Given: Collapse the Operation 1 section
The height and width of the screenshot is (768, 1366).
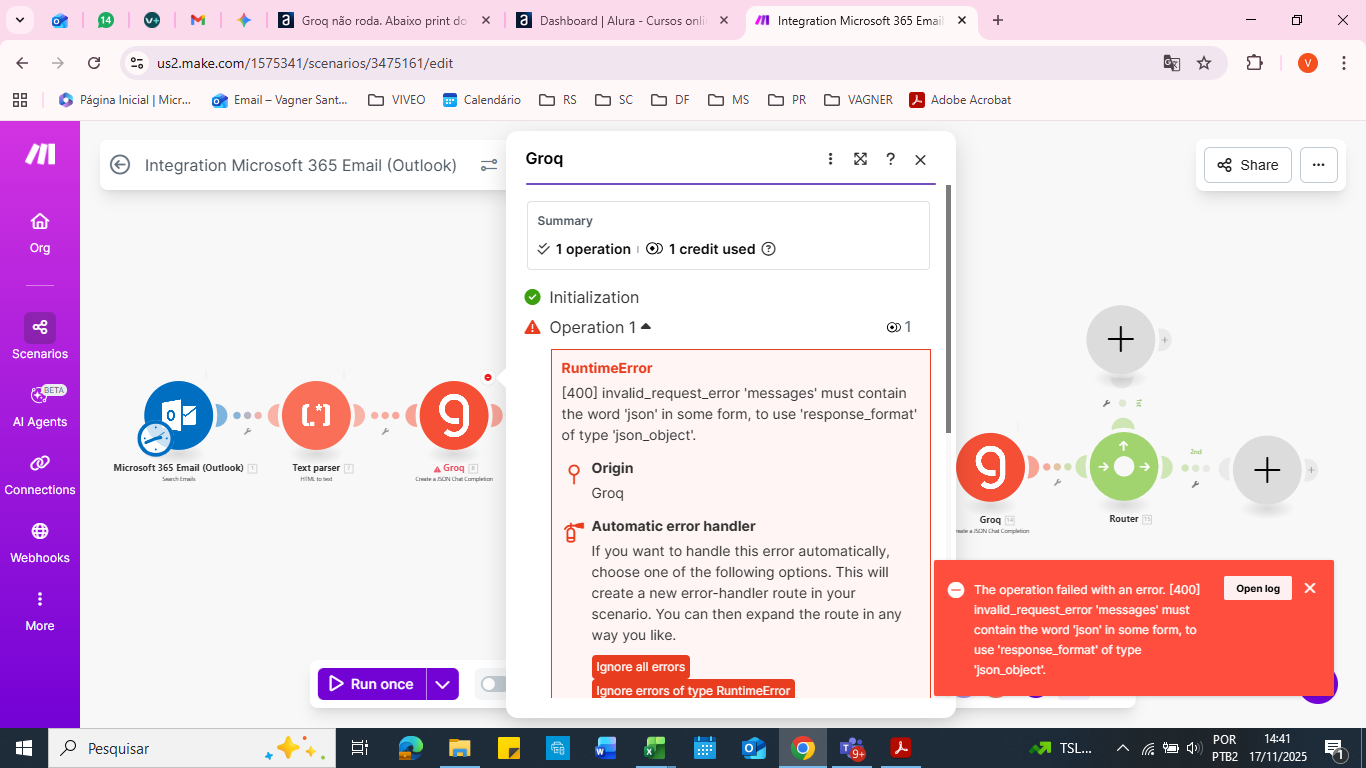Looking at the screenshot, I should pos(646,327).
